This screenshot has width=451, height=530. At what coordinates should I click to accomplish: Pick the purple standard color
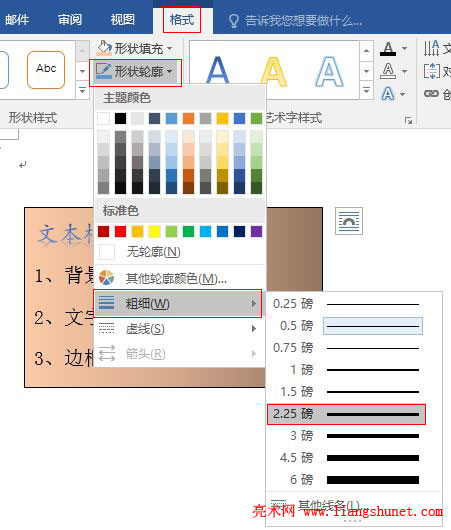(x=256, y=232)
